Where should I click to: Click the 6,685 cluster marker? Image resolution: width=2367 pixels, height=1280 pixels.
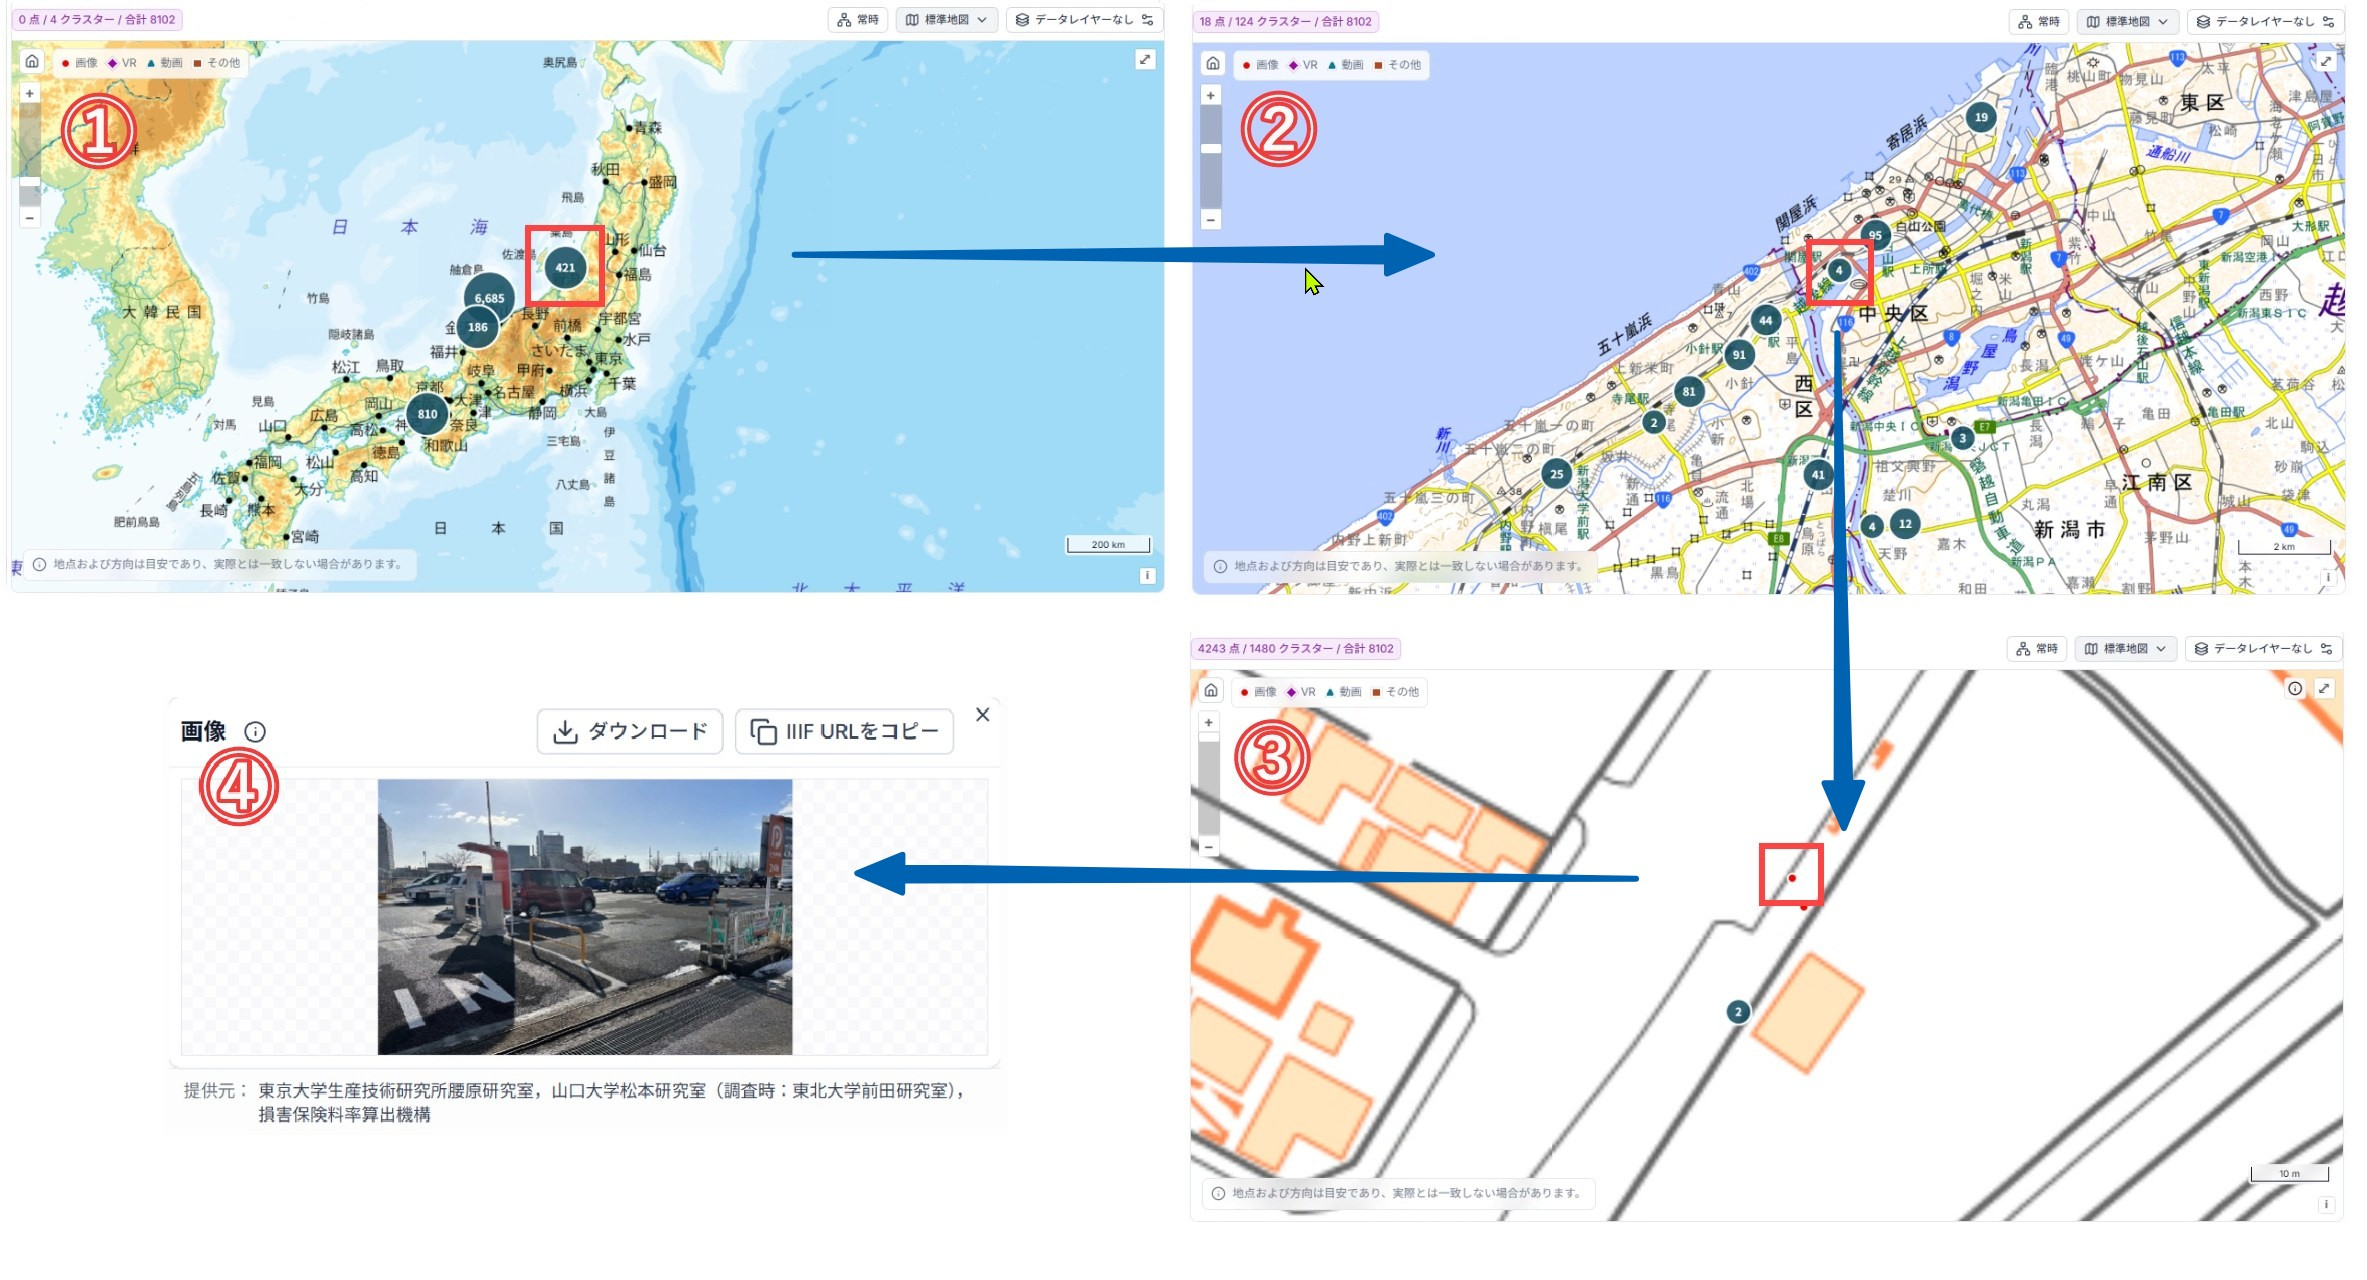click(489, 297)
